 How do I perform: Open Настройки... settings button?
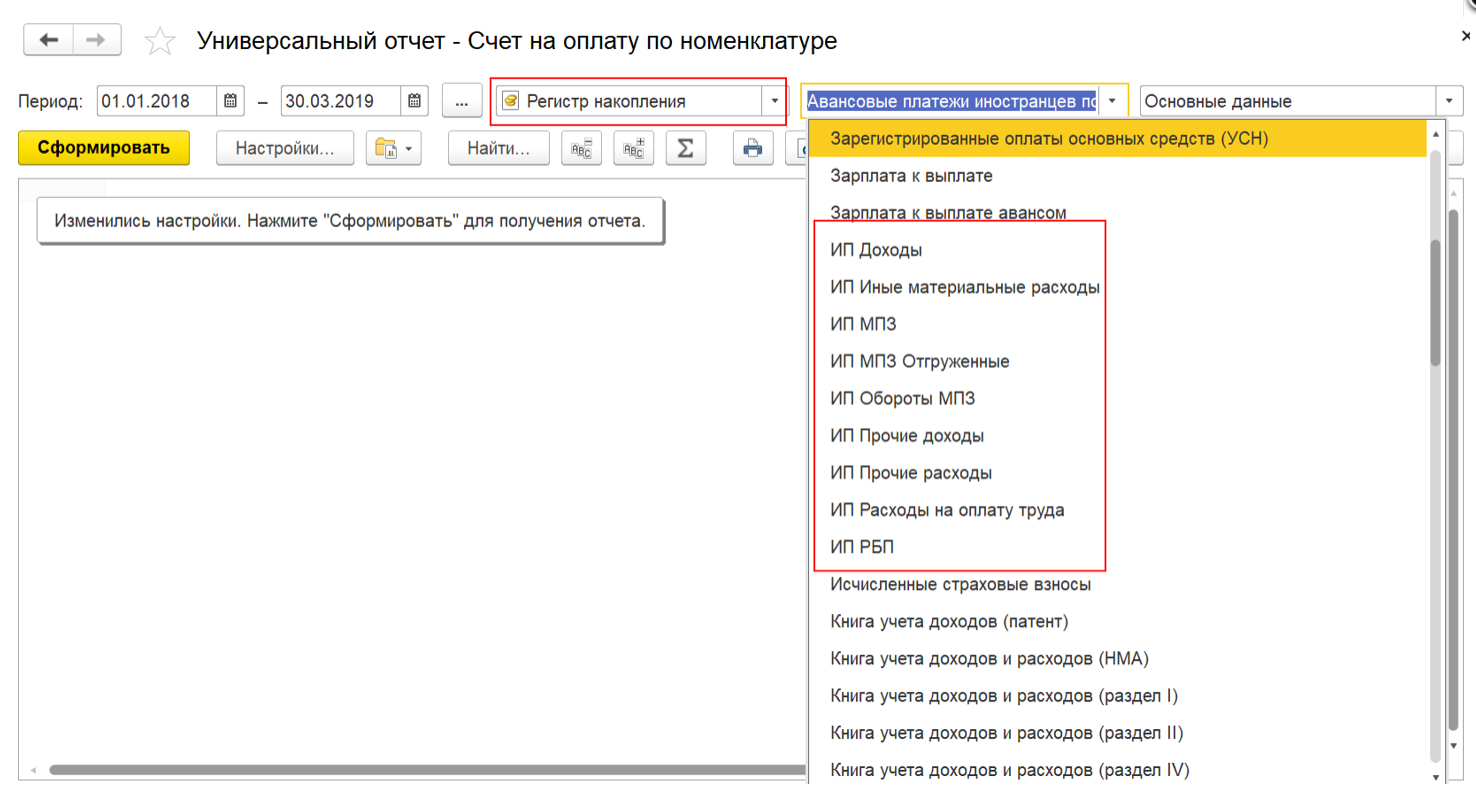[285, 148]
